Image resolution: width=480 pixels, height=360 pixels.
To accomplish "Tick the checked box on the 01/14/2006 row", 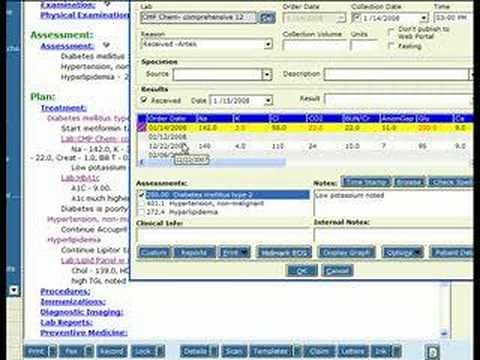I will (x=142, y=128).
